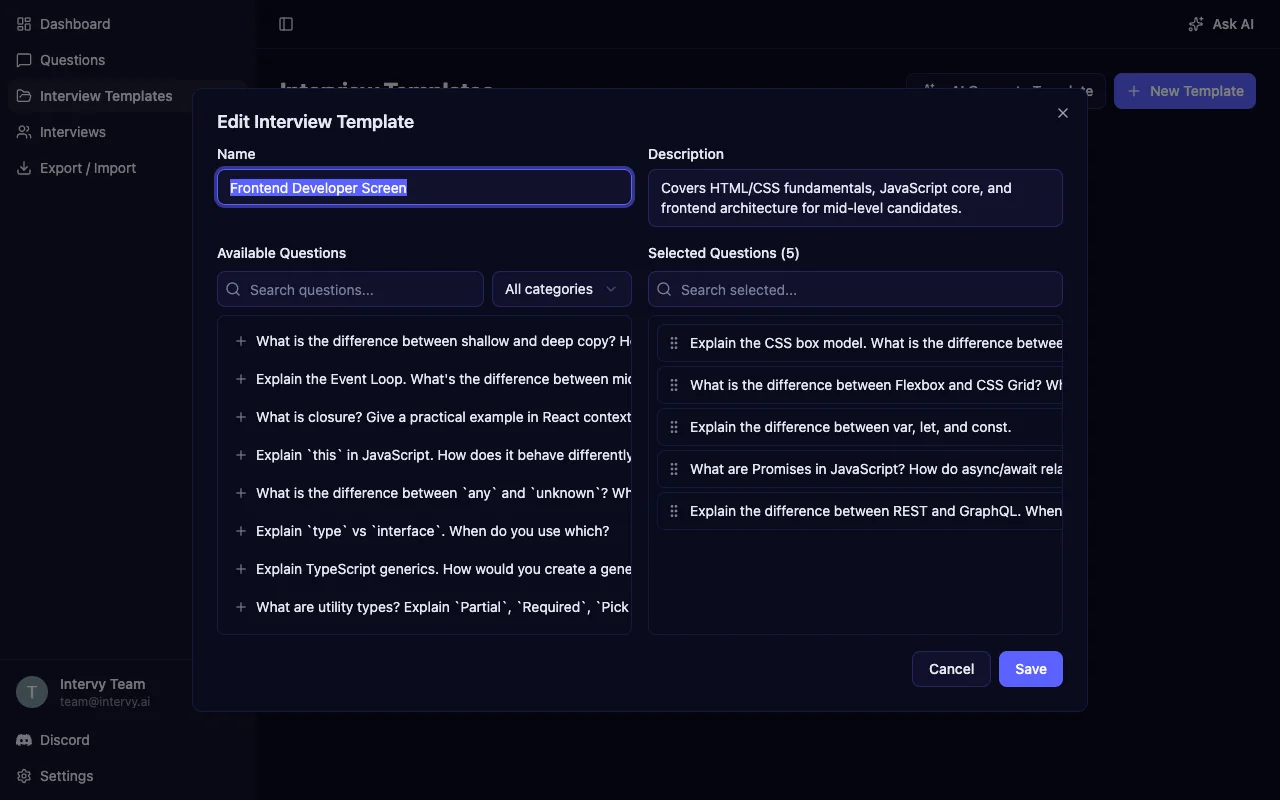The image size is (1280, 800).
Task: Click the Export / Import download icon
Action: (x=24, y=168)
